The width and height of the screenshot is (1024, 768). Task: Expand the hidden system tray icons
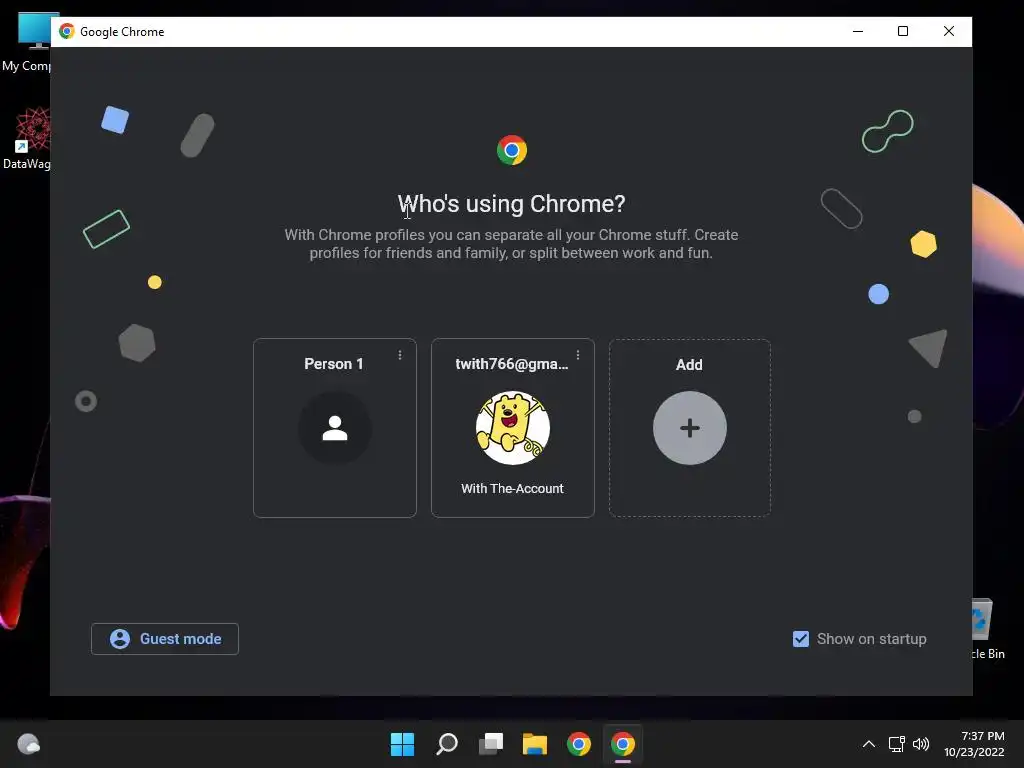(869, 744)
